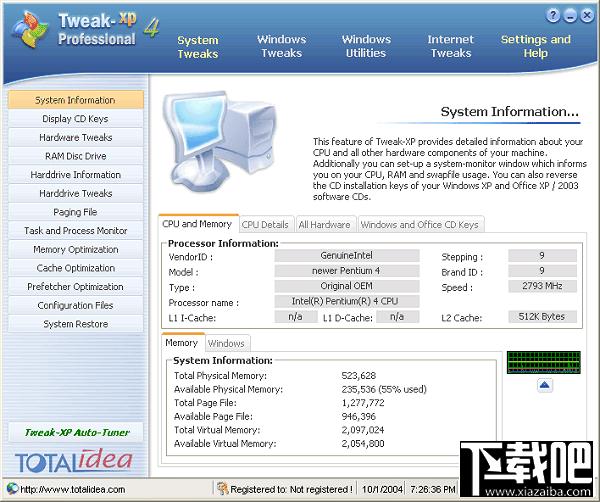
Task: Click 'Registered to: Not registered!' status
Action: click(291, 489)
